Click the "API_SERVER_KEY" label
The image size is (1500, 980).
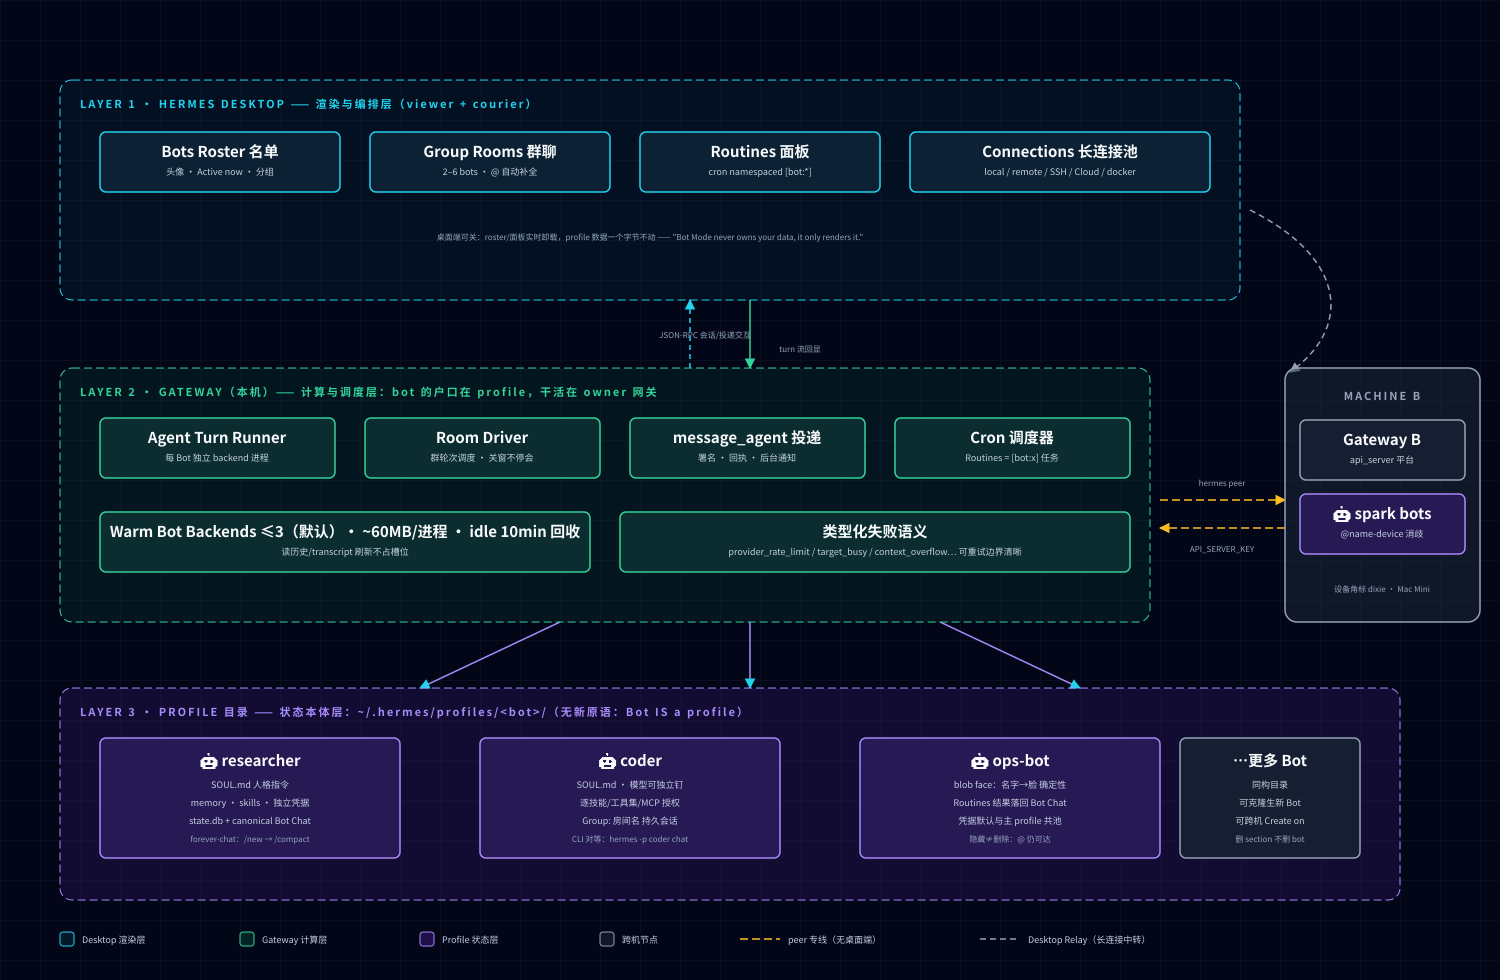click(x=1222, y=549)
